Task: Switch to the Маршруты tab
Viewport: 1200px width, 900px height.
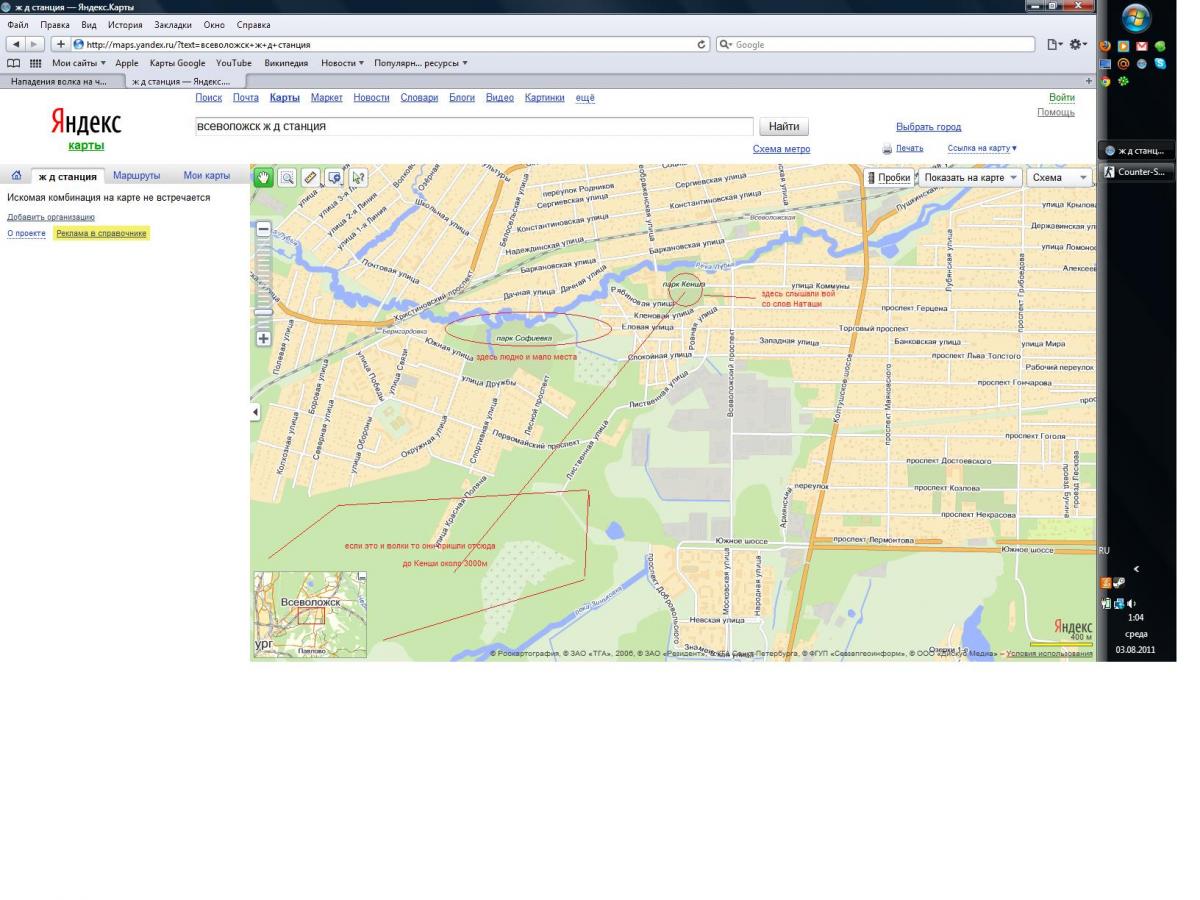Action: [136, 176]
